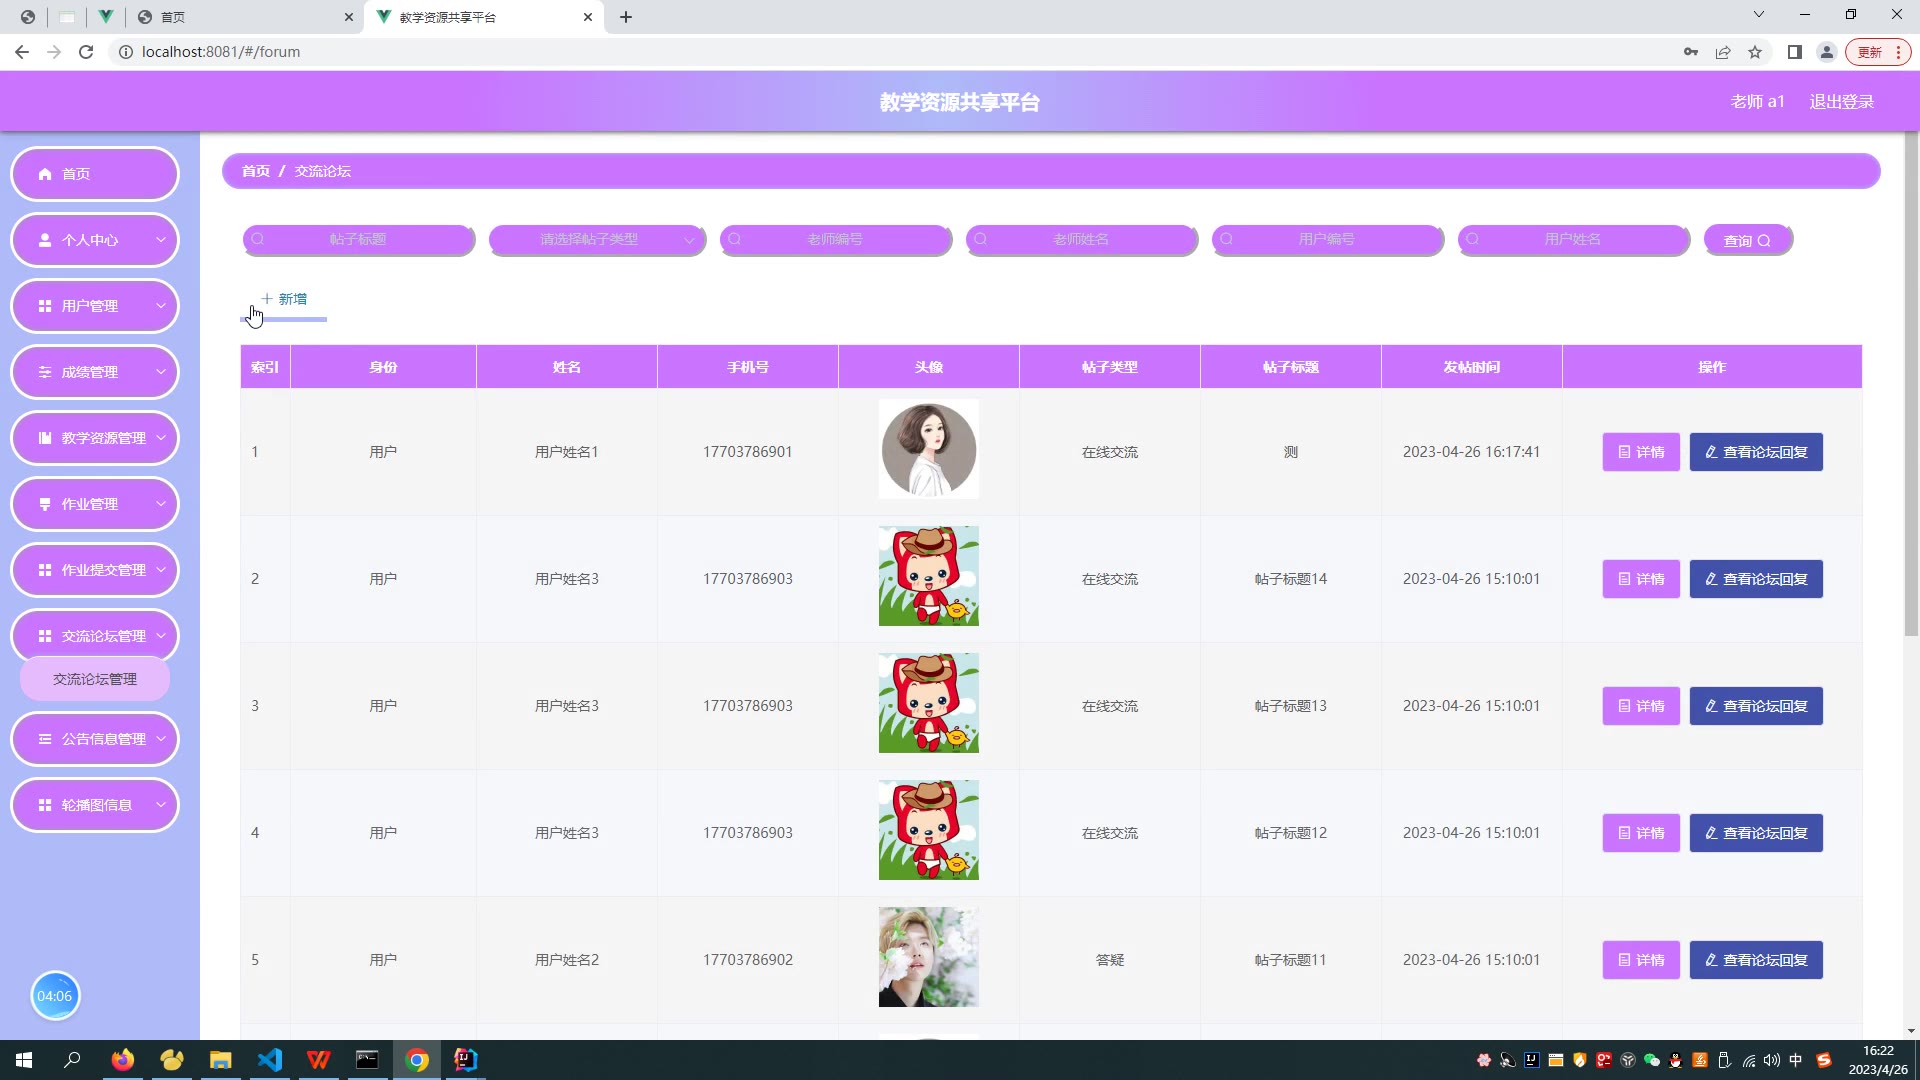Switch to the 首页 browser tab
The image size is (1920, 1080).
click(x=240, y=17)
